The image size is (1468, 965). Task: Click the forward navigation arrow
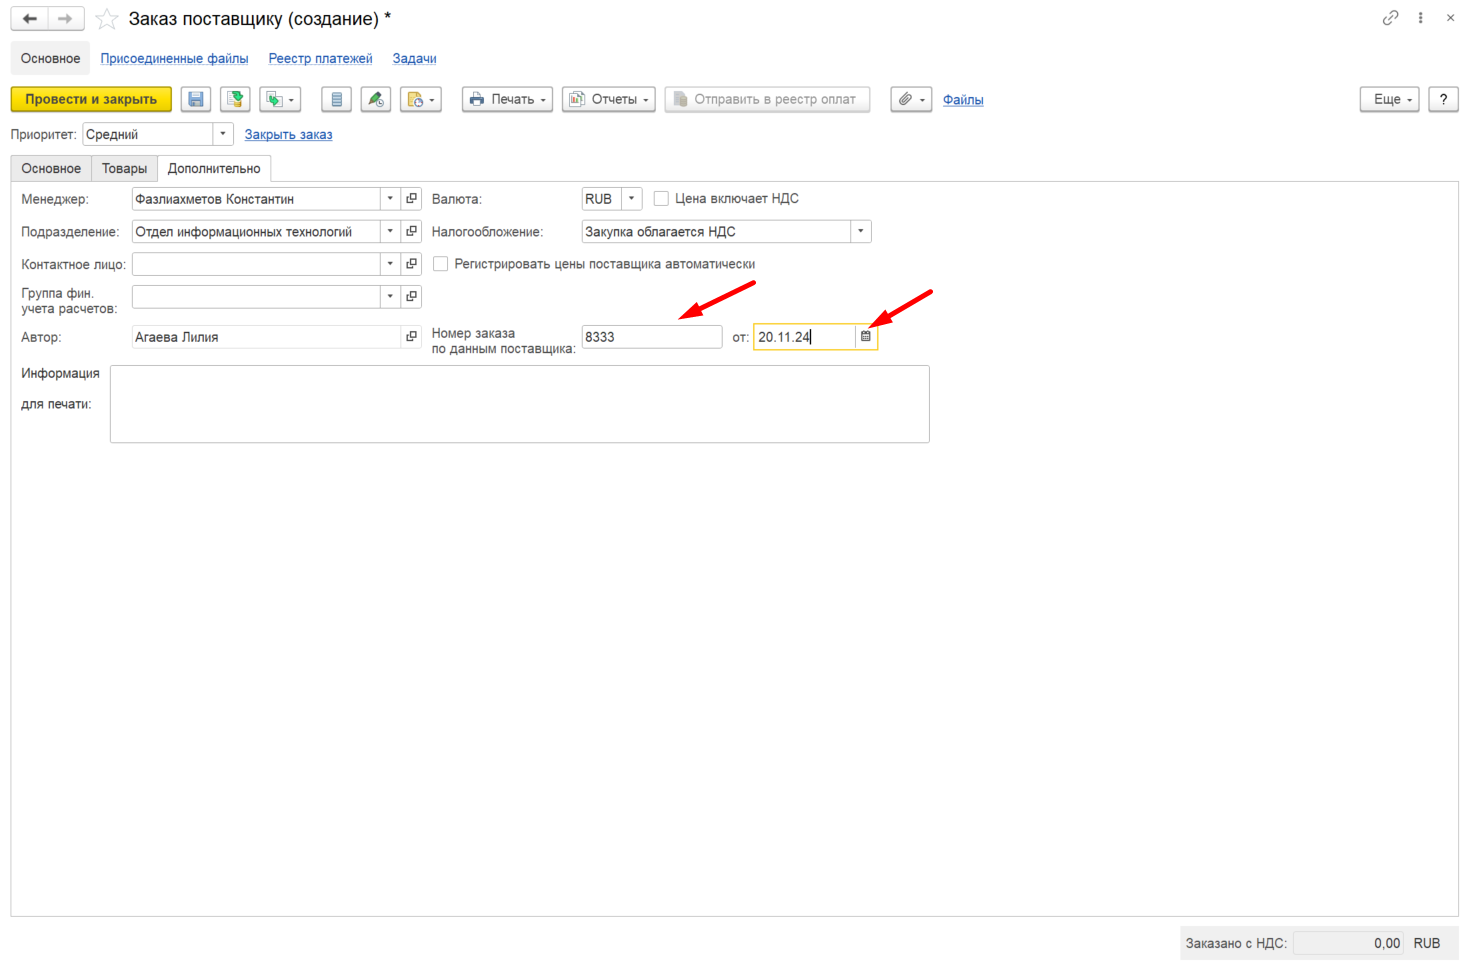(66, 19)
